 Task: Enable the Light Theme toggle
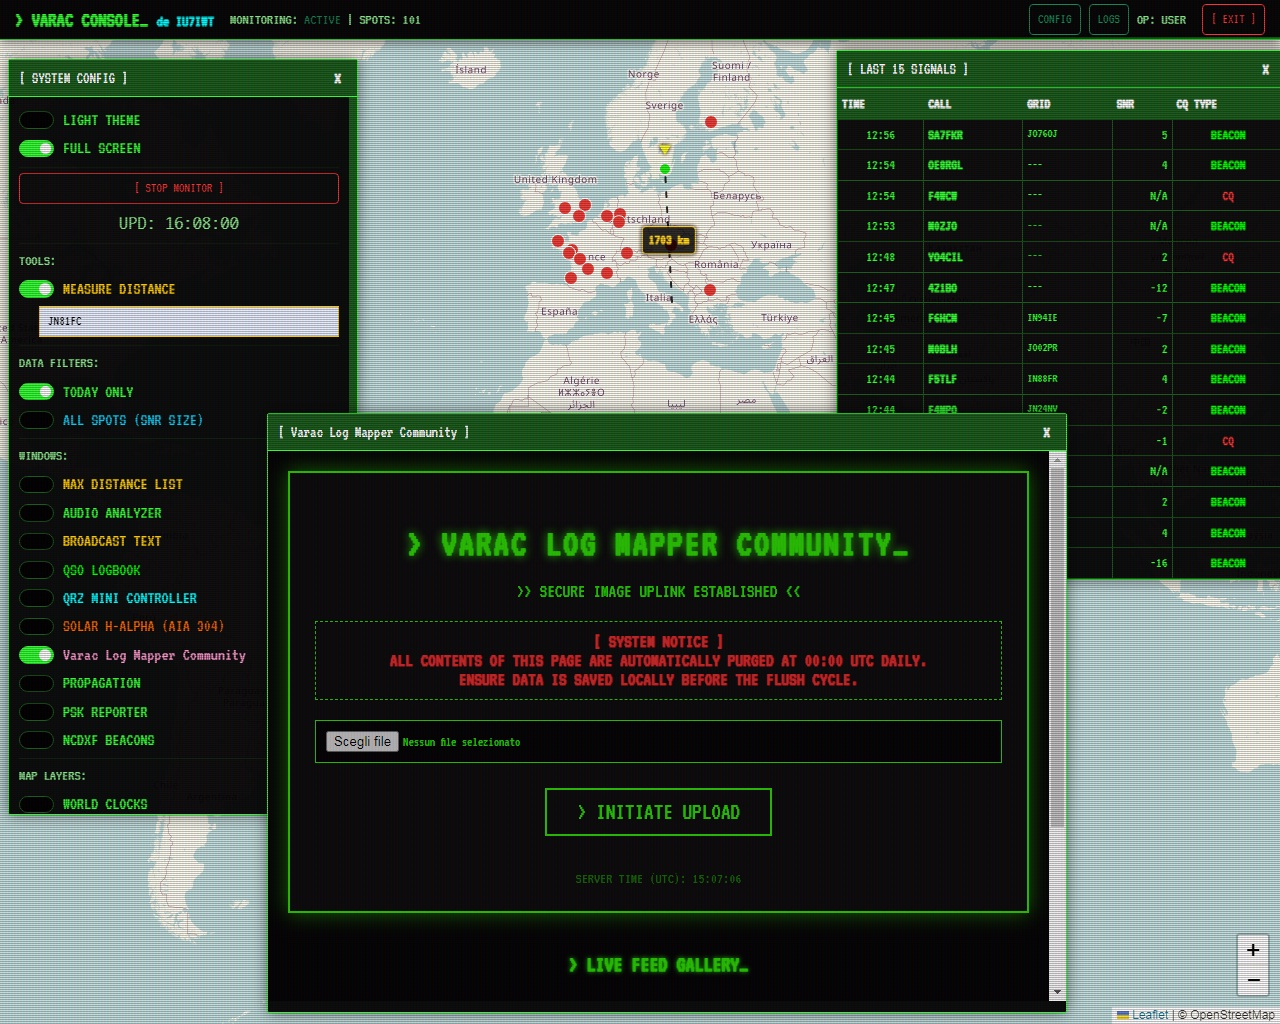(37, 120)
